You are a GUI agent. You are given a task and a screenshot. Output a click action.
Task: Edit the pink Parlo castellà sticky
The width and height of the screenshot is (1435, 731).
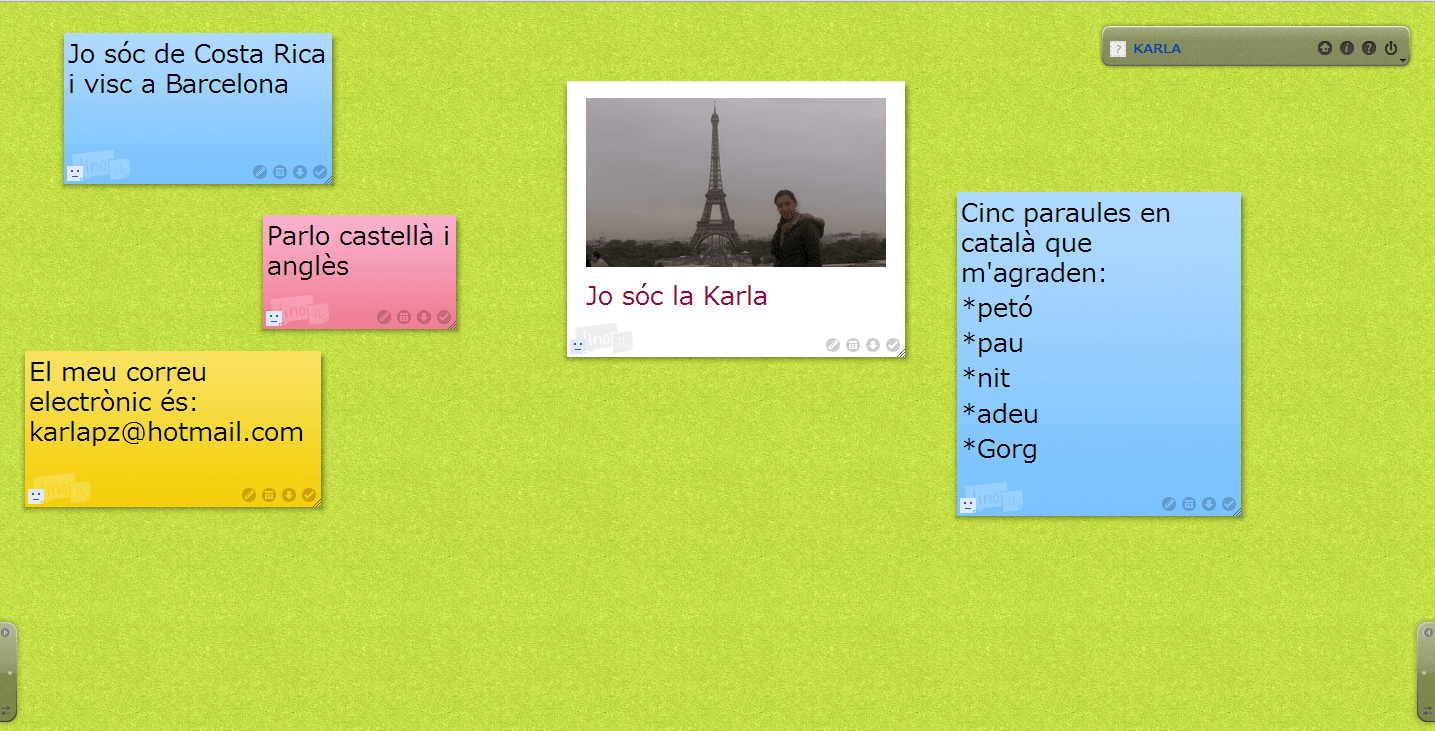(384, 317)
